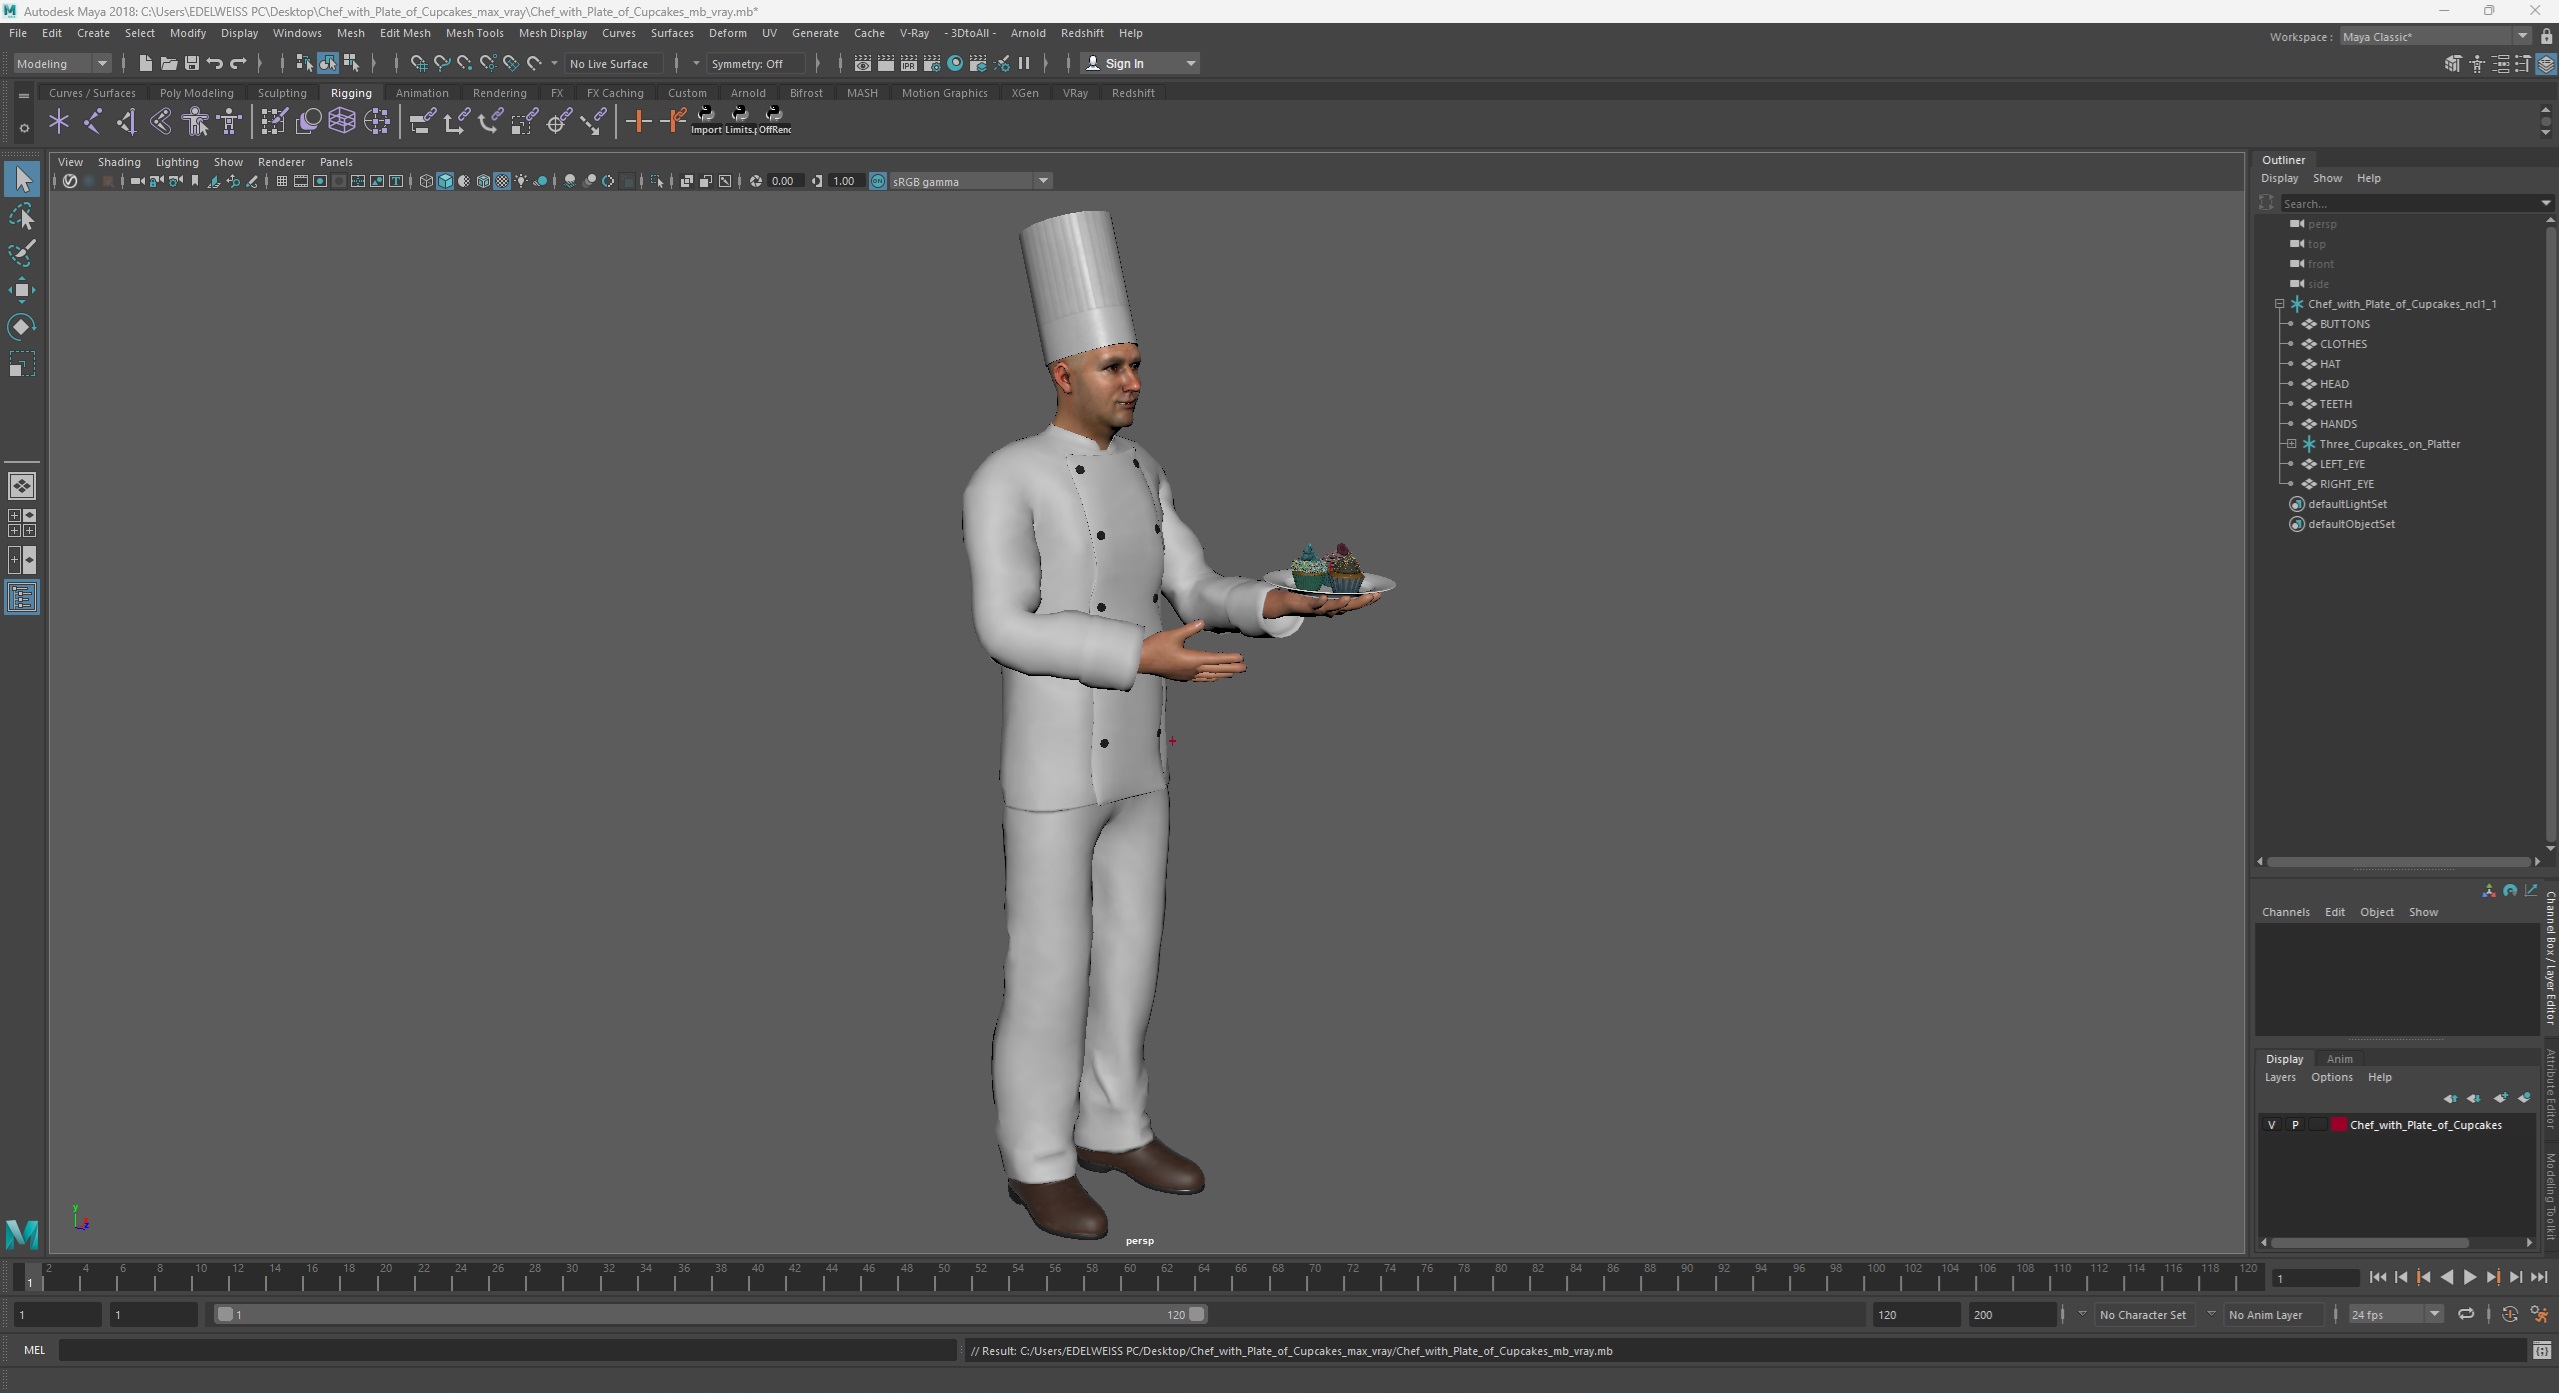The height and width of the screenshot is (1393, 2559).
Task: Toggle Snap to Curves icon
Action: tap(442, 63)
